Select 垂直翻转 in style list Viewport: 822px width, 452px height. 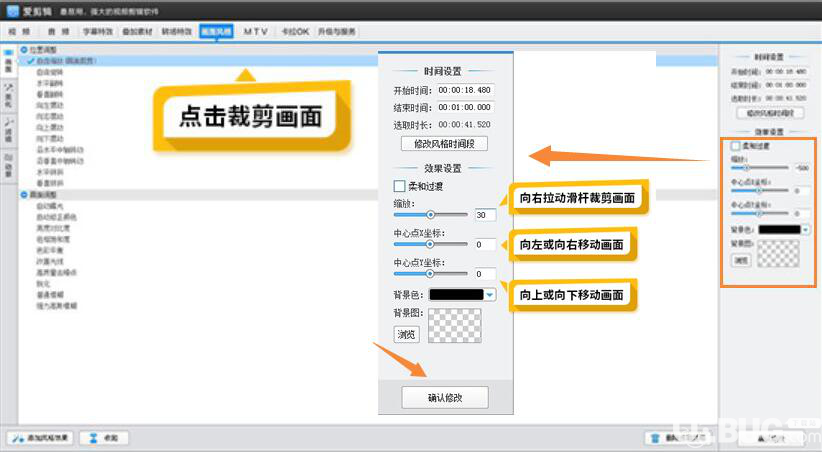50,94
